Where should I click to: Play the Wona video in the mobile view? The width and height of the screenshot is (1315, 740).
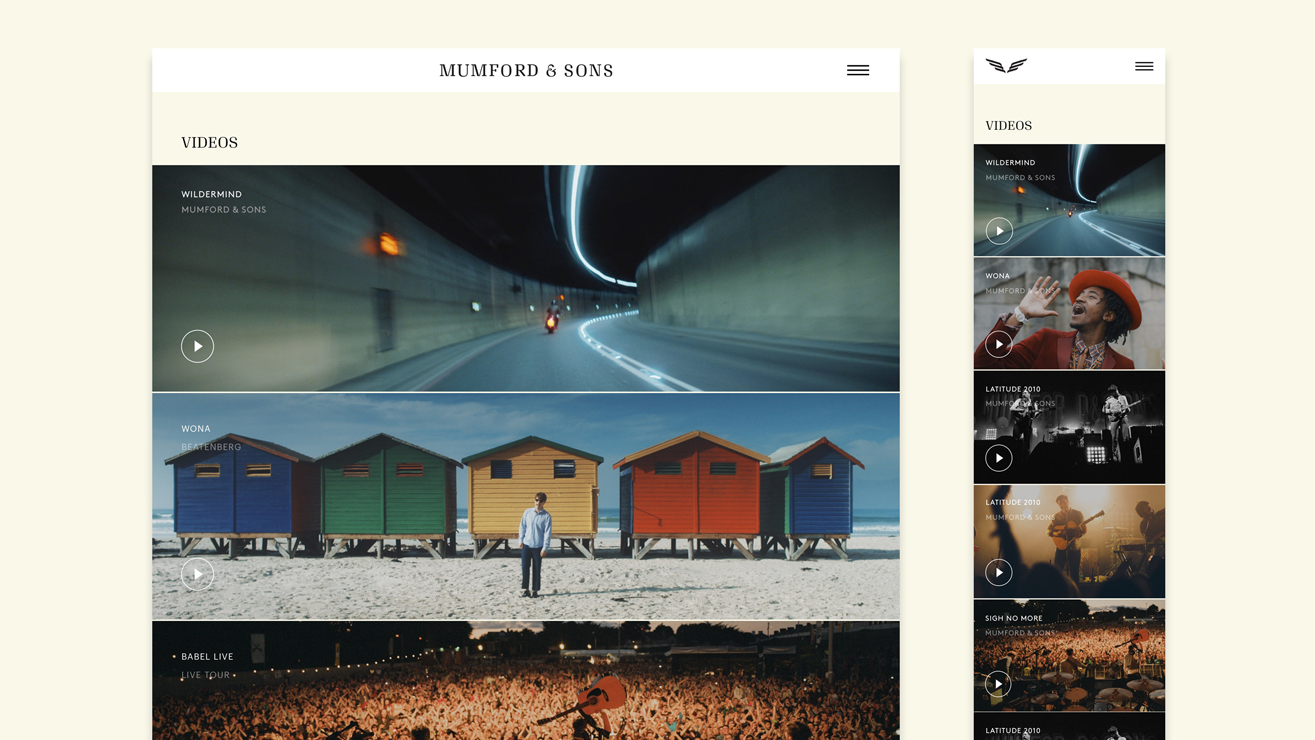[999, 344]
